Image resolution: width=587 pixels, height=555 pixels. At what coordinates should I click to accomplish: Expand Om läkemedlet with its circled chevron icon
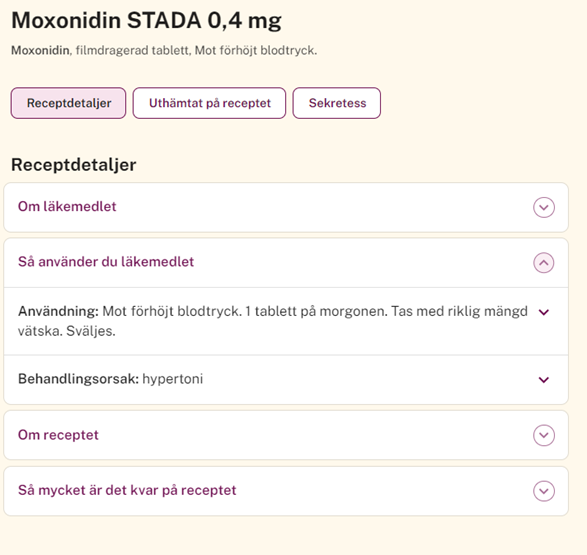click(x=544, y=207)
